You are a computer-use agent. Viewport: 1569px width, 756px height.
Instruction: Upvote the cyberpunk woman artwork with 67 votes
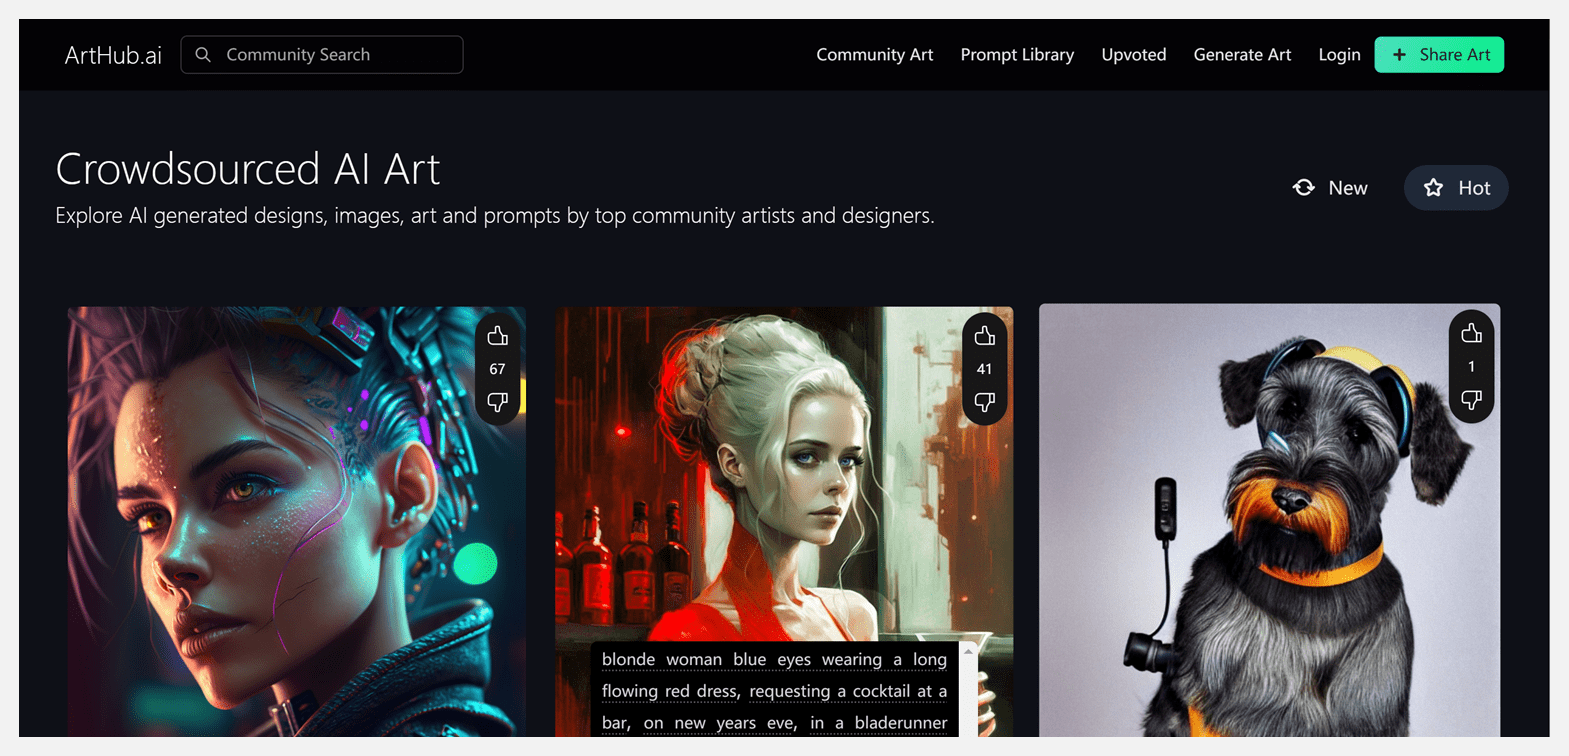[x=497, y=336]
